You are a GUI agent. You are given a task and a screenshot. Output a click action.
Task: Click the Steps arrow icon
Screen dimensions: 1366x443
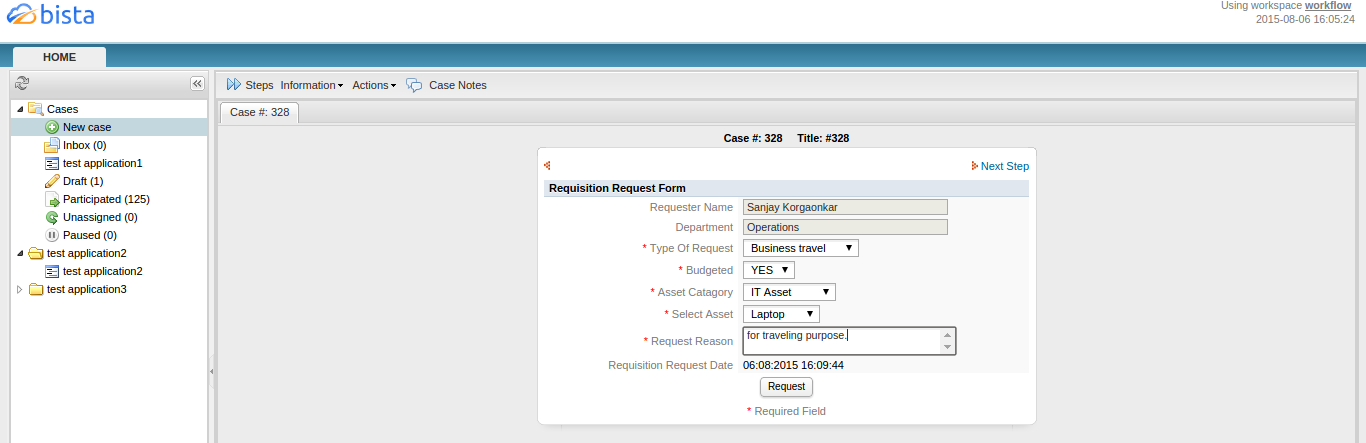click(x=234, y=85)
